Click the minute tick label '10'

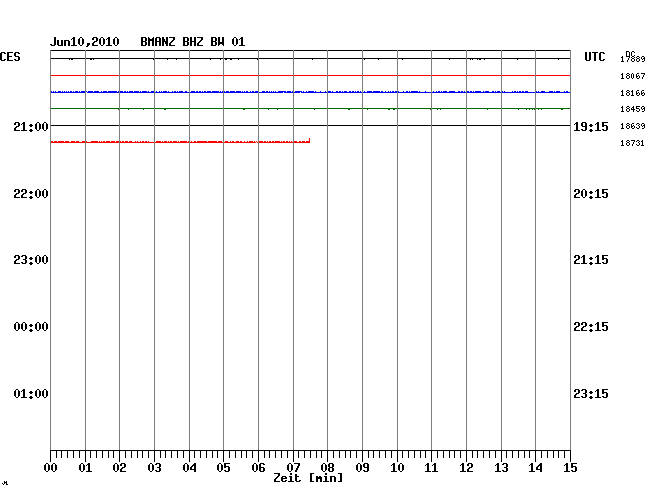coord(397,468)
